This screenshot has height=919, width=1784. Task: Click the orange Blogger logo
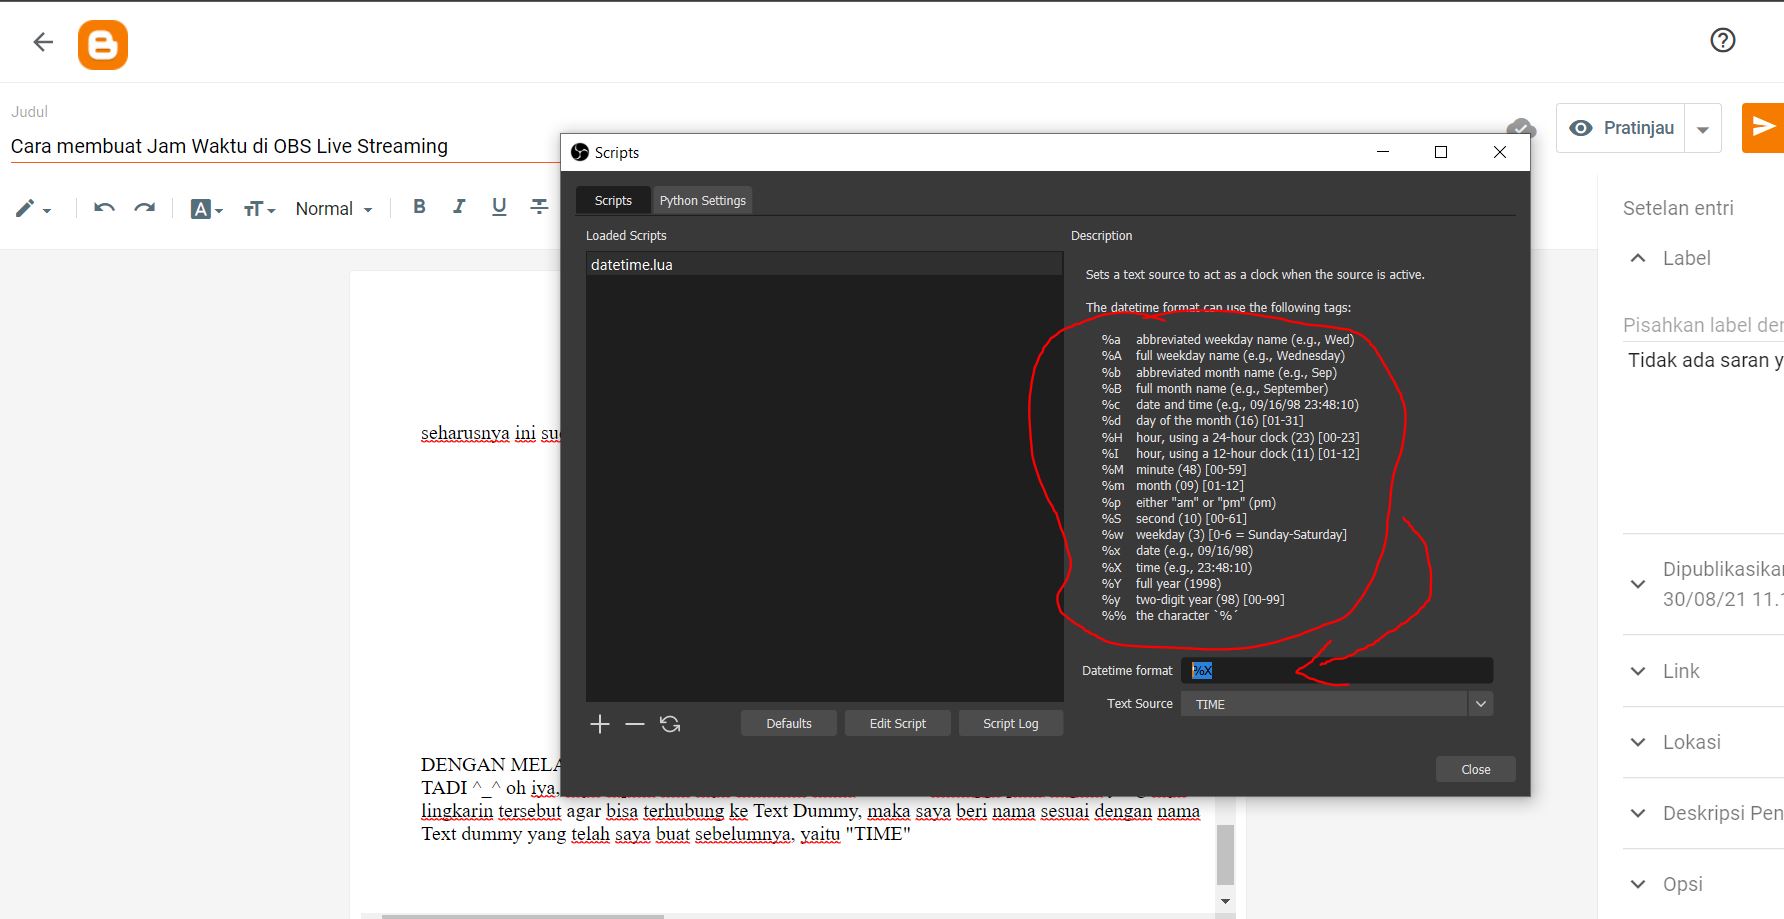coord(103,45)
